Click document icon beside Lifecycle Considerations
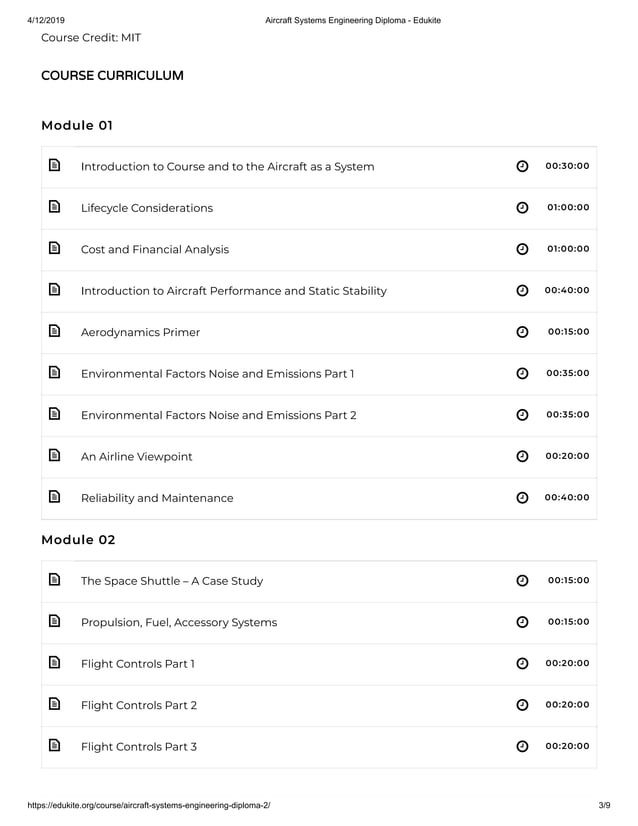The image size is (638, 826). click(x=54, y=207)
